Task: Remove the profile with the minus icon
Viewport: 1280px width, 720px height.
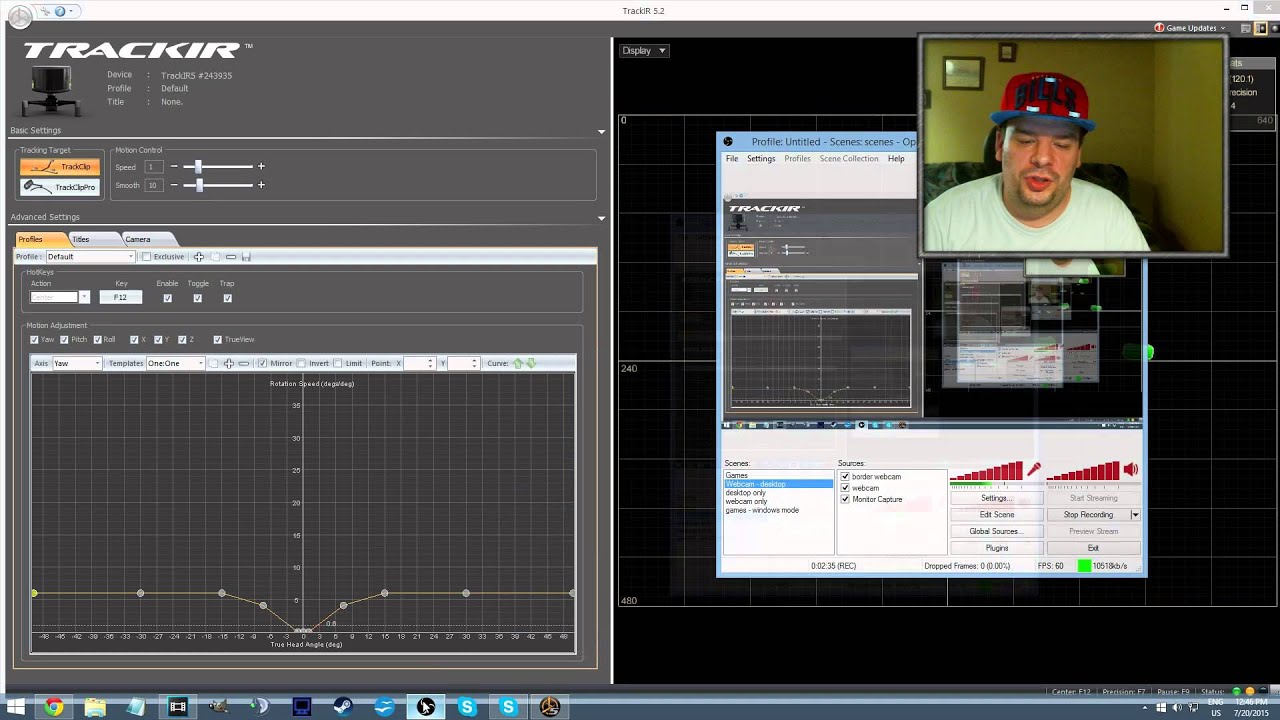Action: (x=231, y=257)
